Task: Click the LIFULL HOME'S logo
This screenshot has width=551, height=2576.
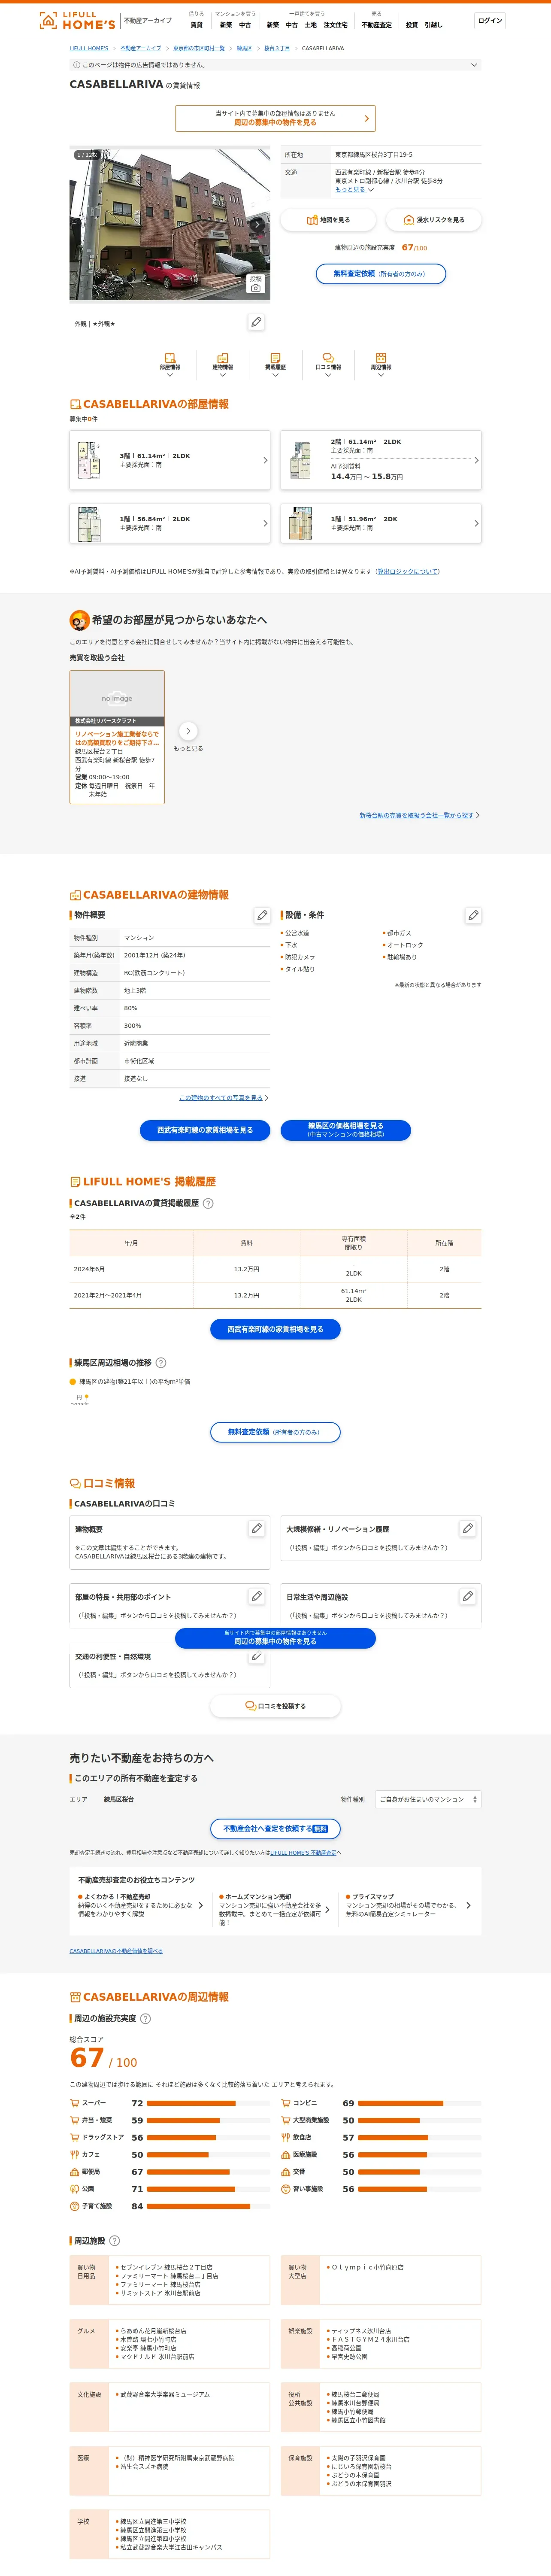Action: (x=77, y=20)
